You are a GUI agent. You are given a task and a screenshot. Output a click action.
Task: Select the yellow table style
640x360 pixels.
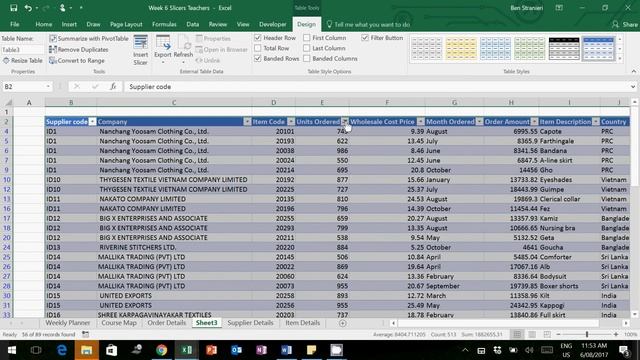461,49
